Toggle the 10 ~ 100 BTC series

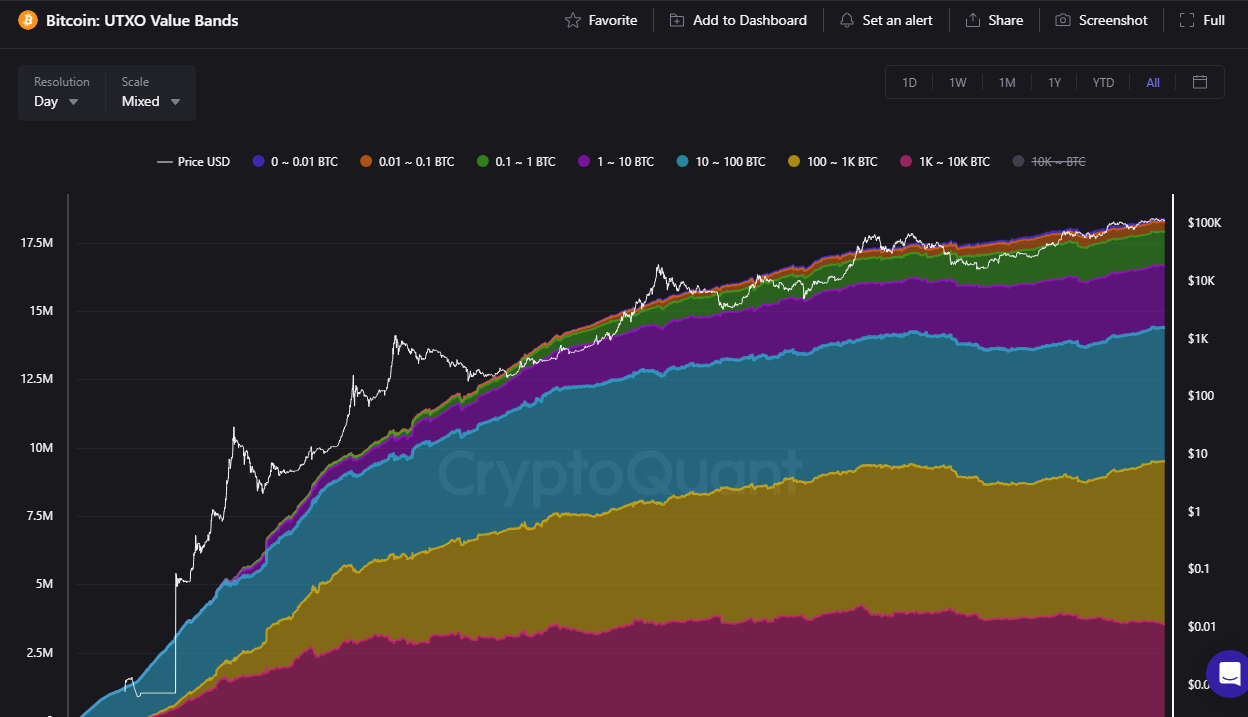(721, 161)
